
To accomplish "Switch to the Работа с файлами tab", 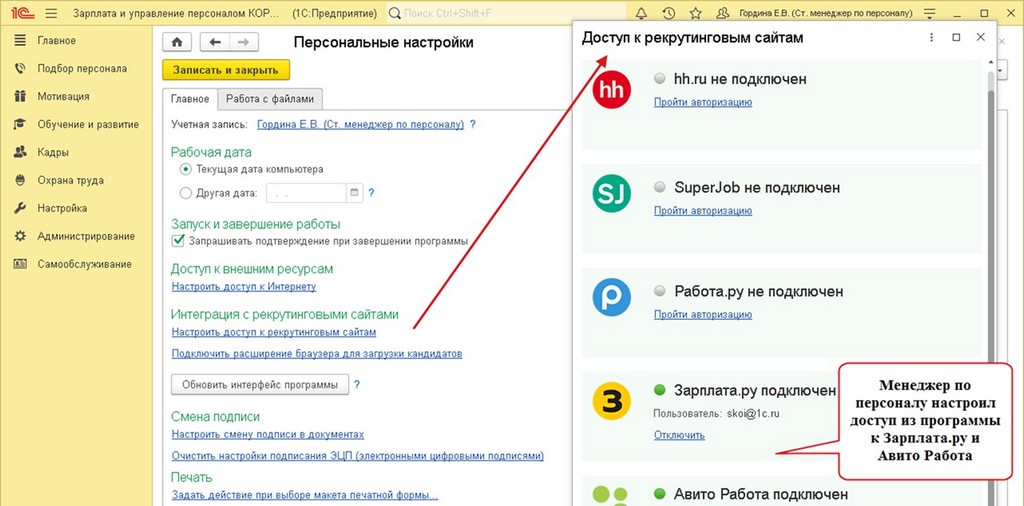I will click(270, 99).
